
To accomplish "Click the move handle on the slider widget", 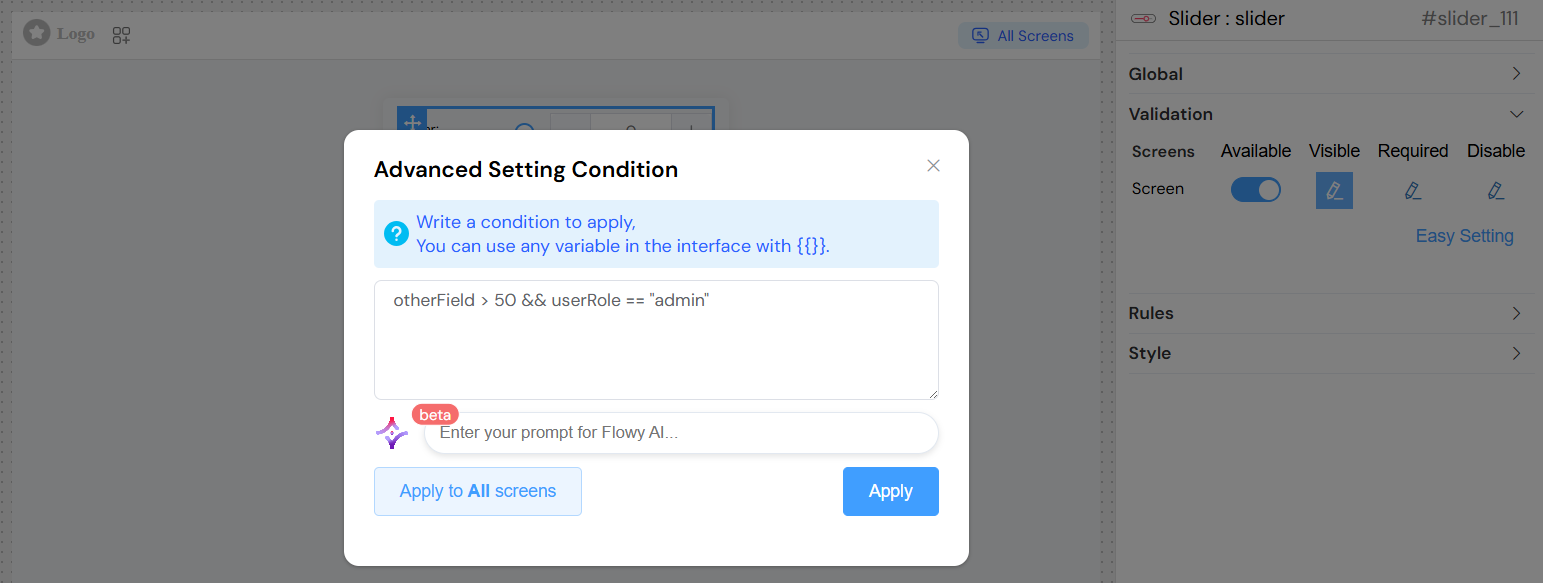I will (x=412, y=122).
